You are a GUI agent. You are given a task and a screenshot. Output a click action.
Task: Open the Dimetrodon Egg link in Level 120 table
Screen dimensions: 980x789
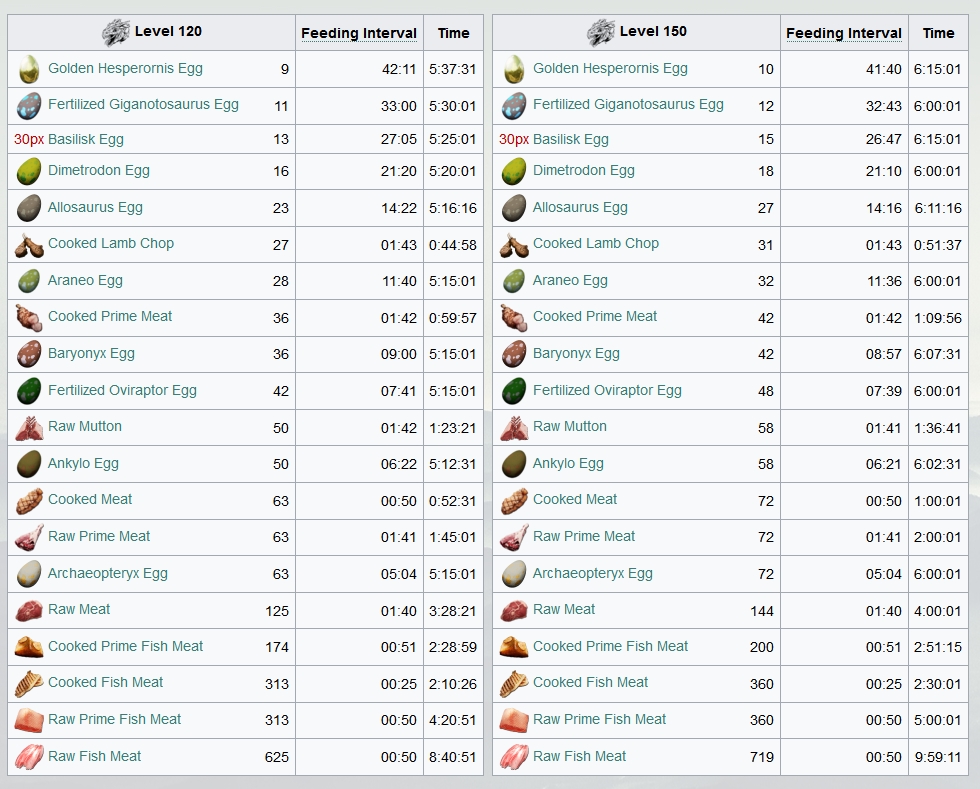(x=99, y=170)
